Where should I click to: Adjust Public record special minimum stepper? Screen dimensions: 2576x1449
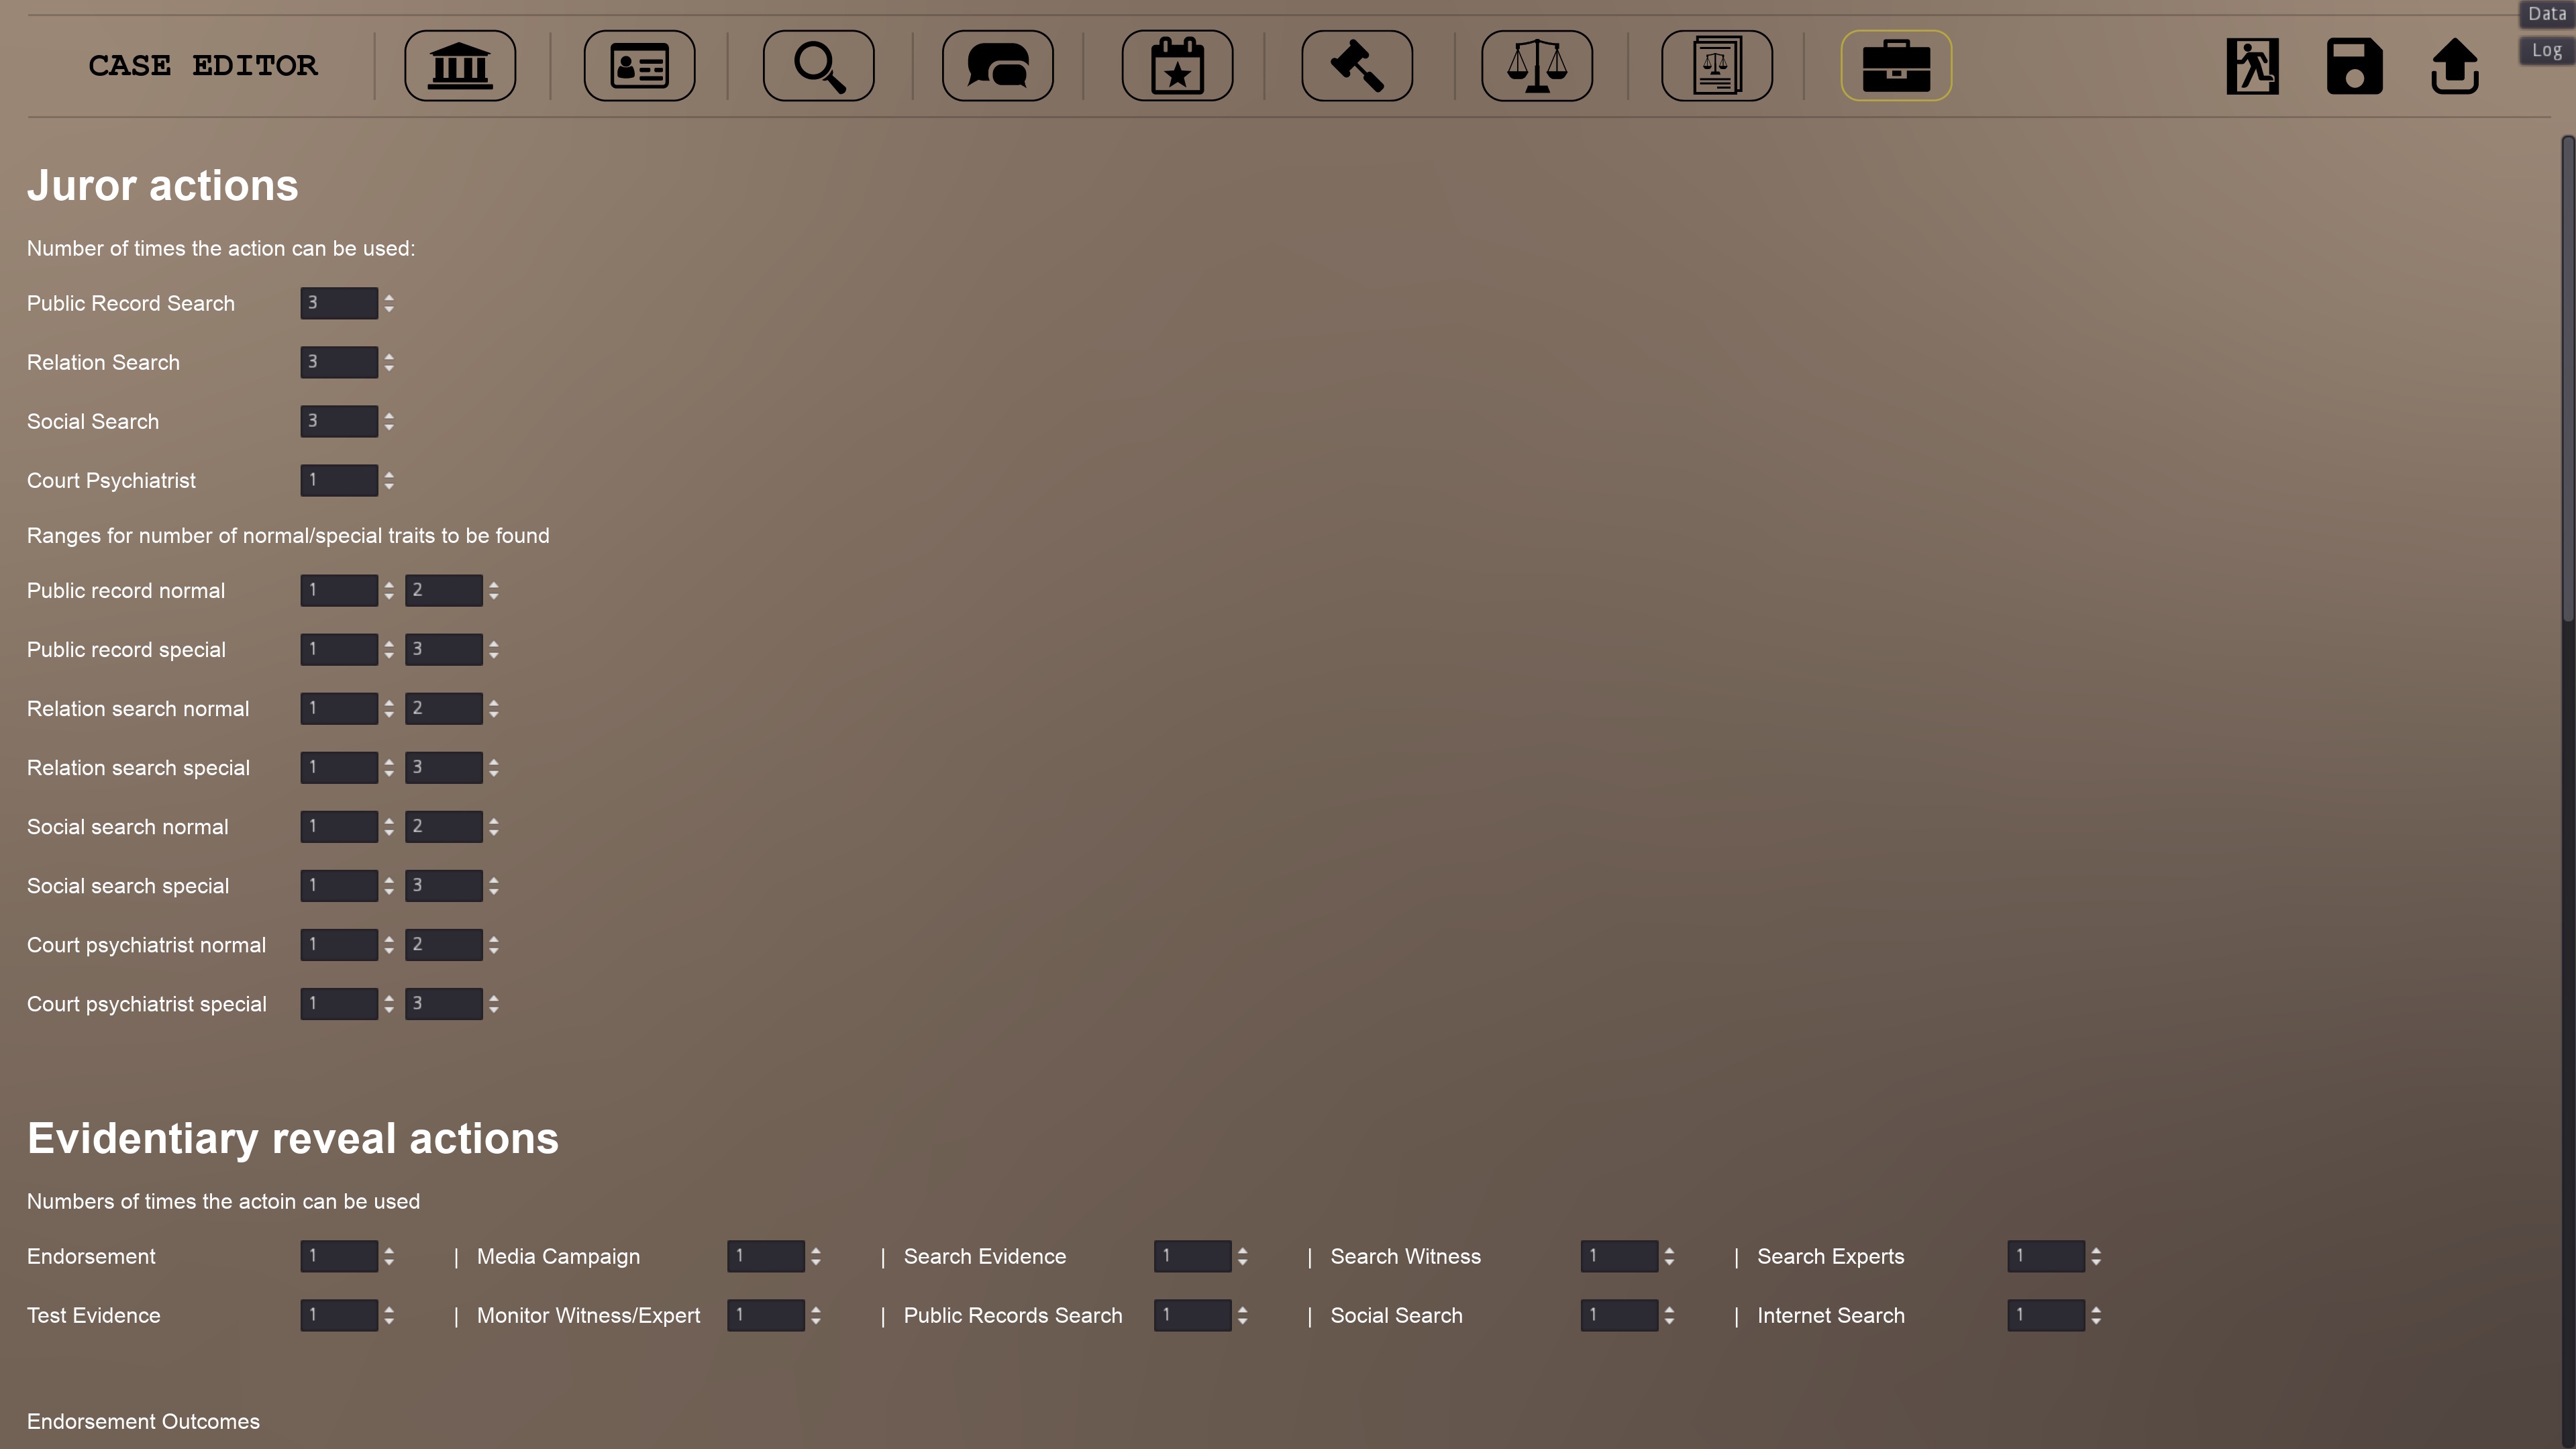point(389,649)
